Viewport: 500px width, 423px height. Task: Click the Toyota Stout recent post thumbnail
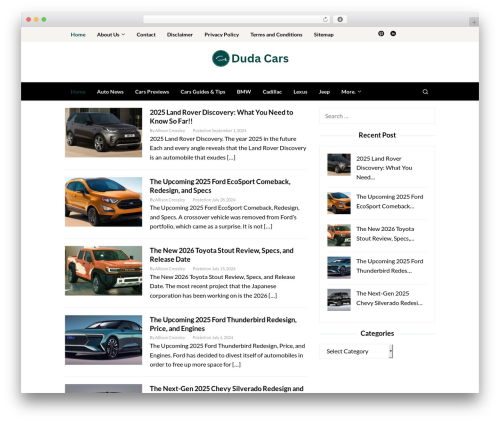[339, 235]
